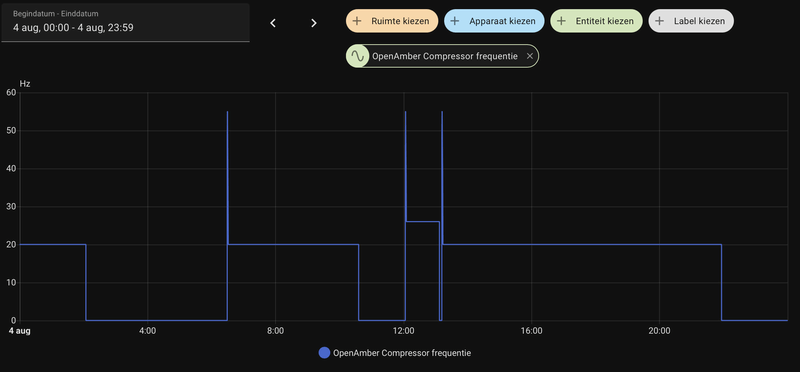This screenshot has width=800, height=372.
Task: Click the 60 value on the y-axis
Action: [x=11, y=92]
